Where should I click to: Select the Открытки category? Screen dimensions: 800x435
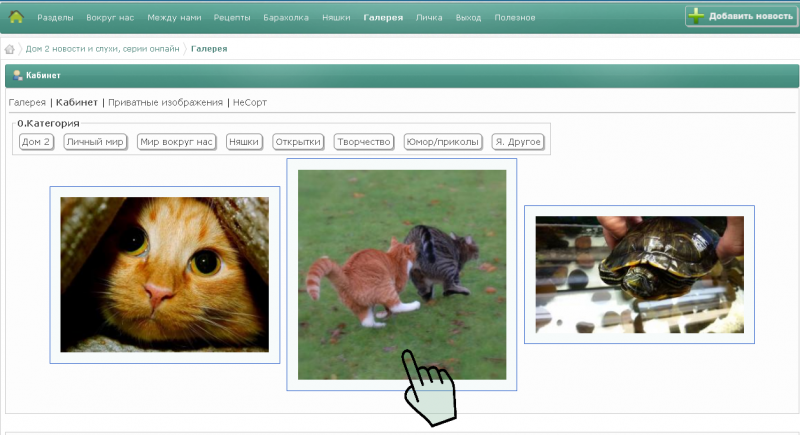pos(298,142)
